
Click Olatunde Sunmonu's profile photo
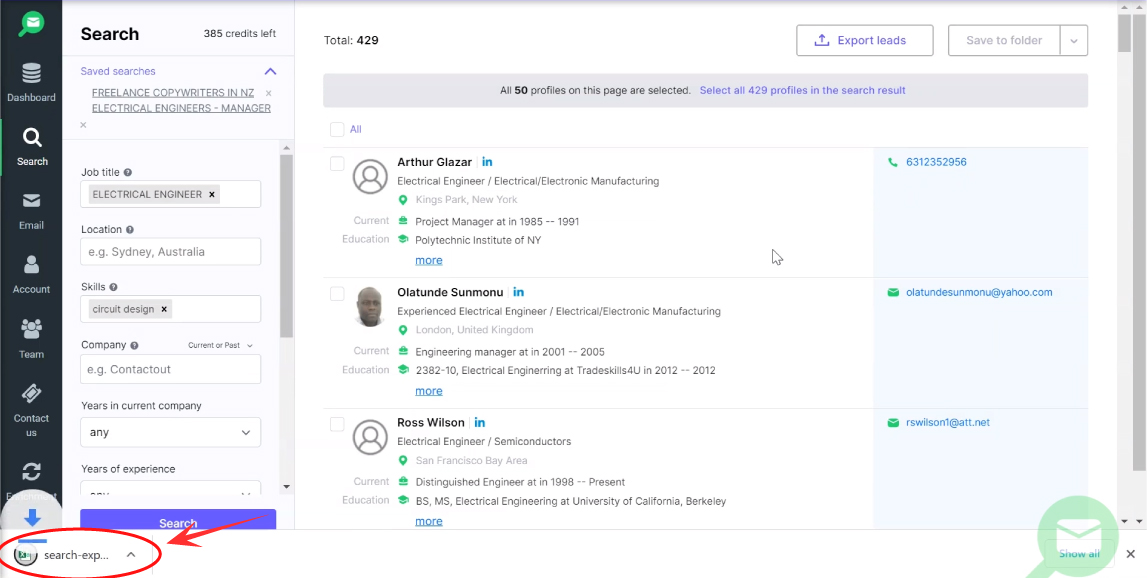(370, 307)
